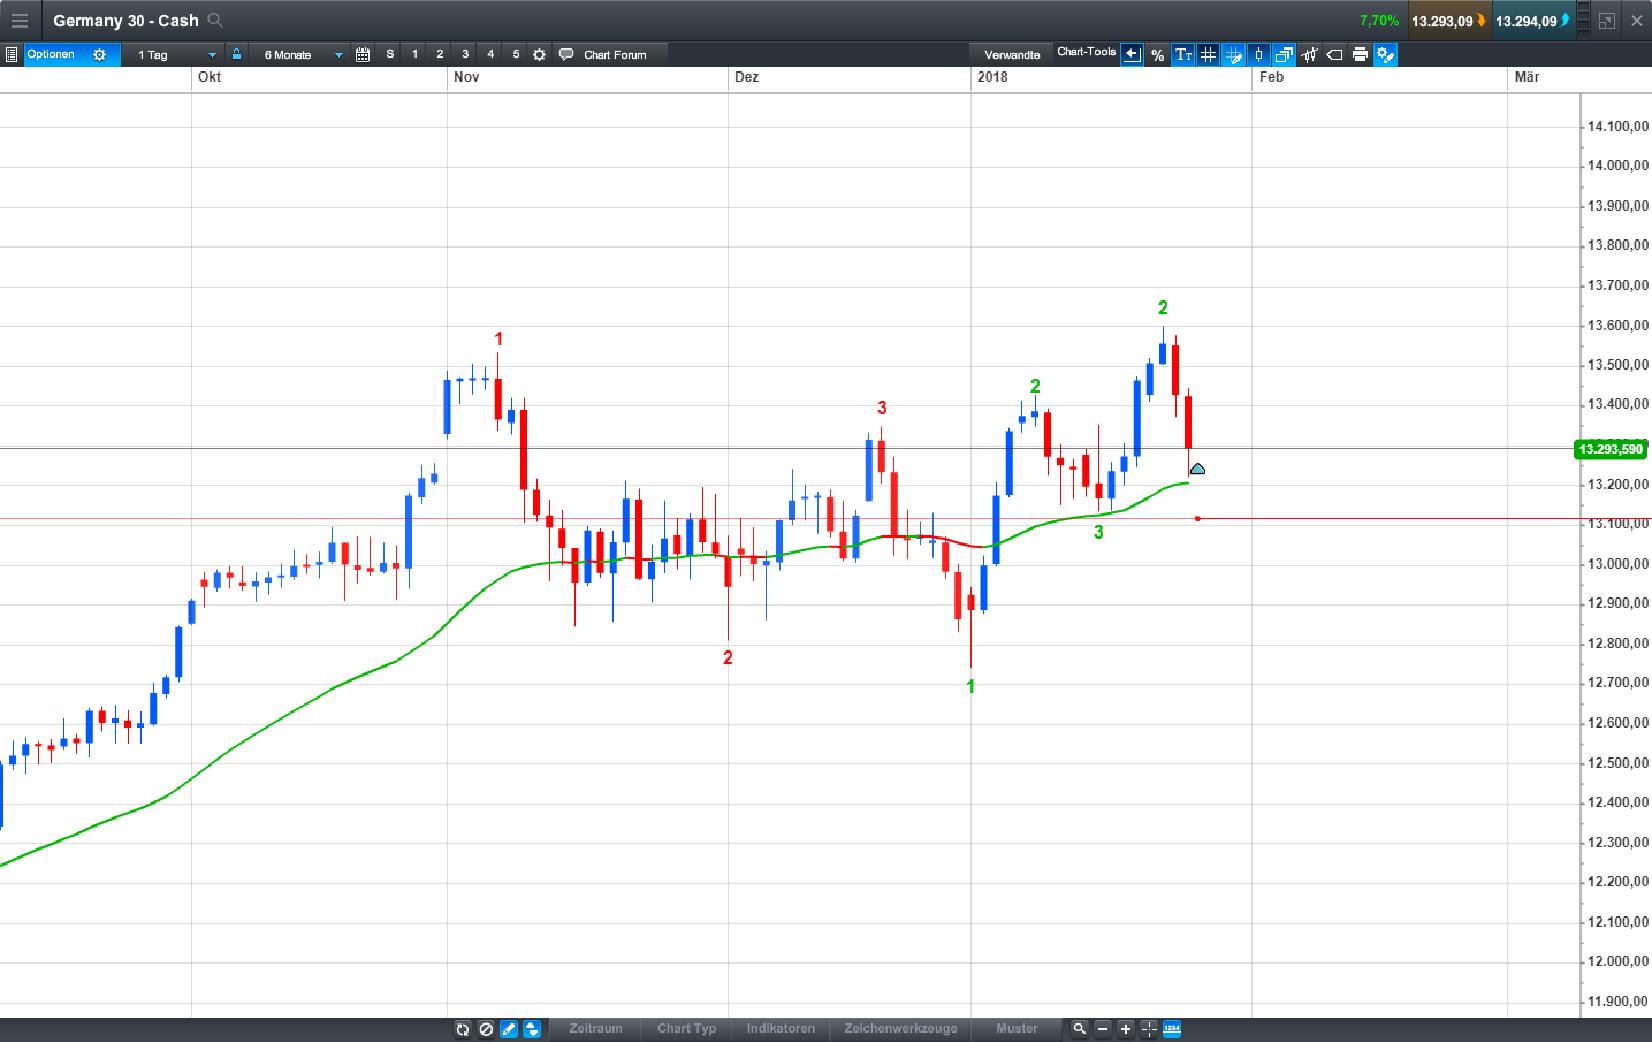Viewport: 1652px width, 1042px height.
Task: Open the print chart icon
Action: click(x=1359, y=55)
